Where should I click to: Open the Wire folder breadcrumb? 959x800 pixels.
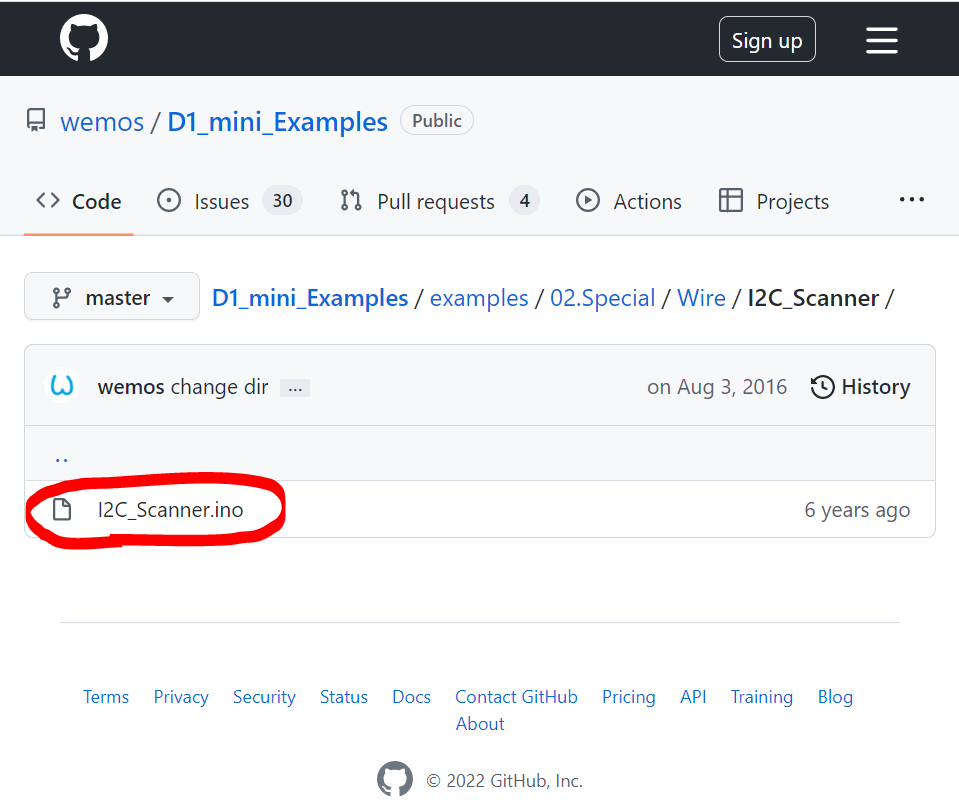pyautogui.click(x=701, y=298)
